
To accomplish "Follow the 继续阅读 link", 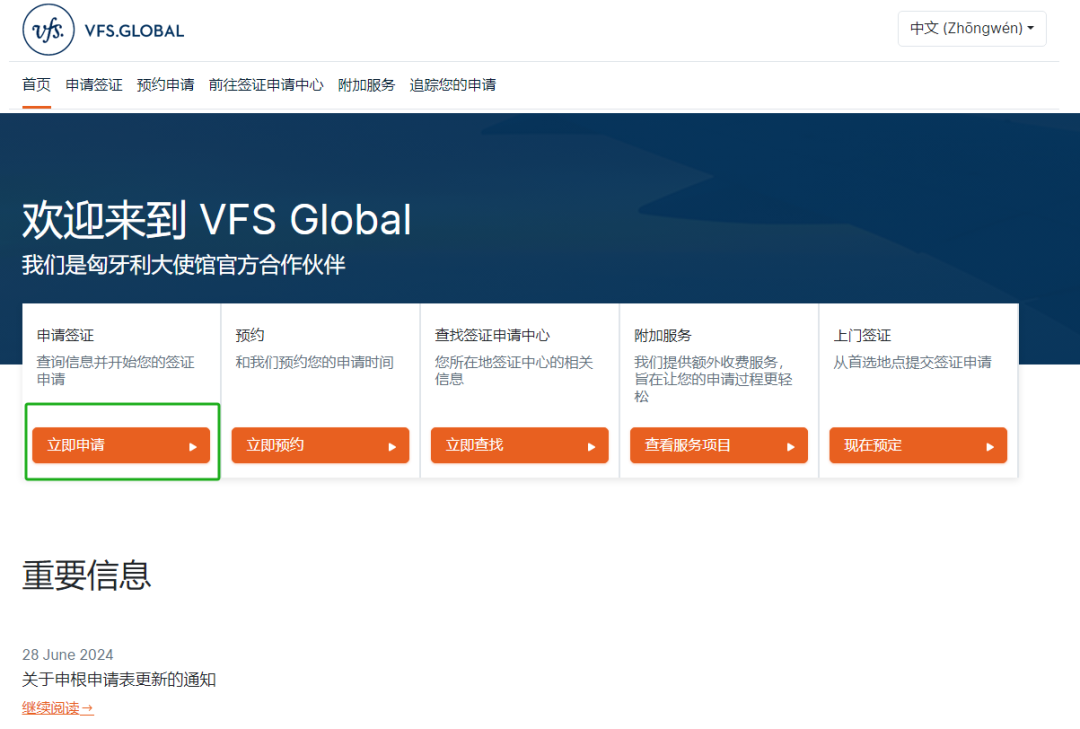I will [58, 708].
